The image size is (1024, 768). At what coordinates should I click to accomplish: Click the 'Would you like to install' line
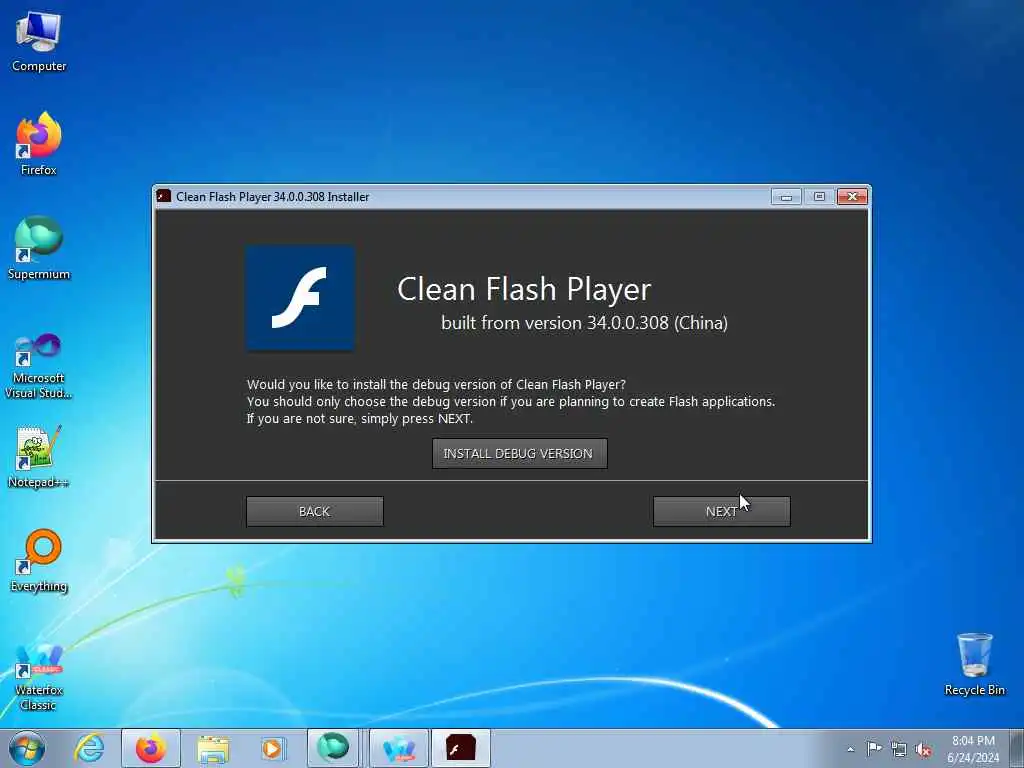click(x=436, y=384)
